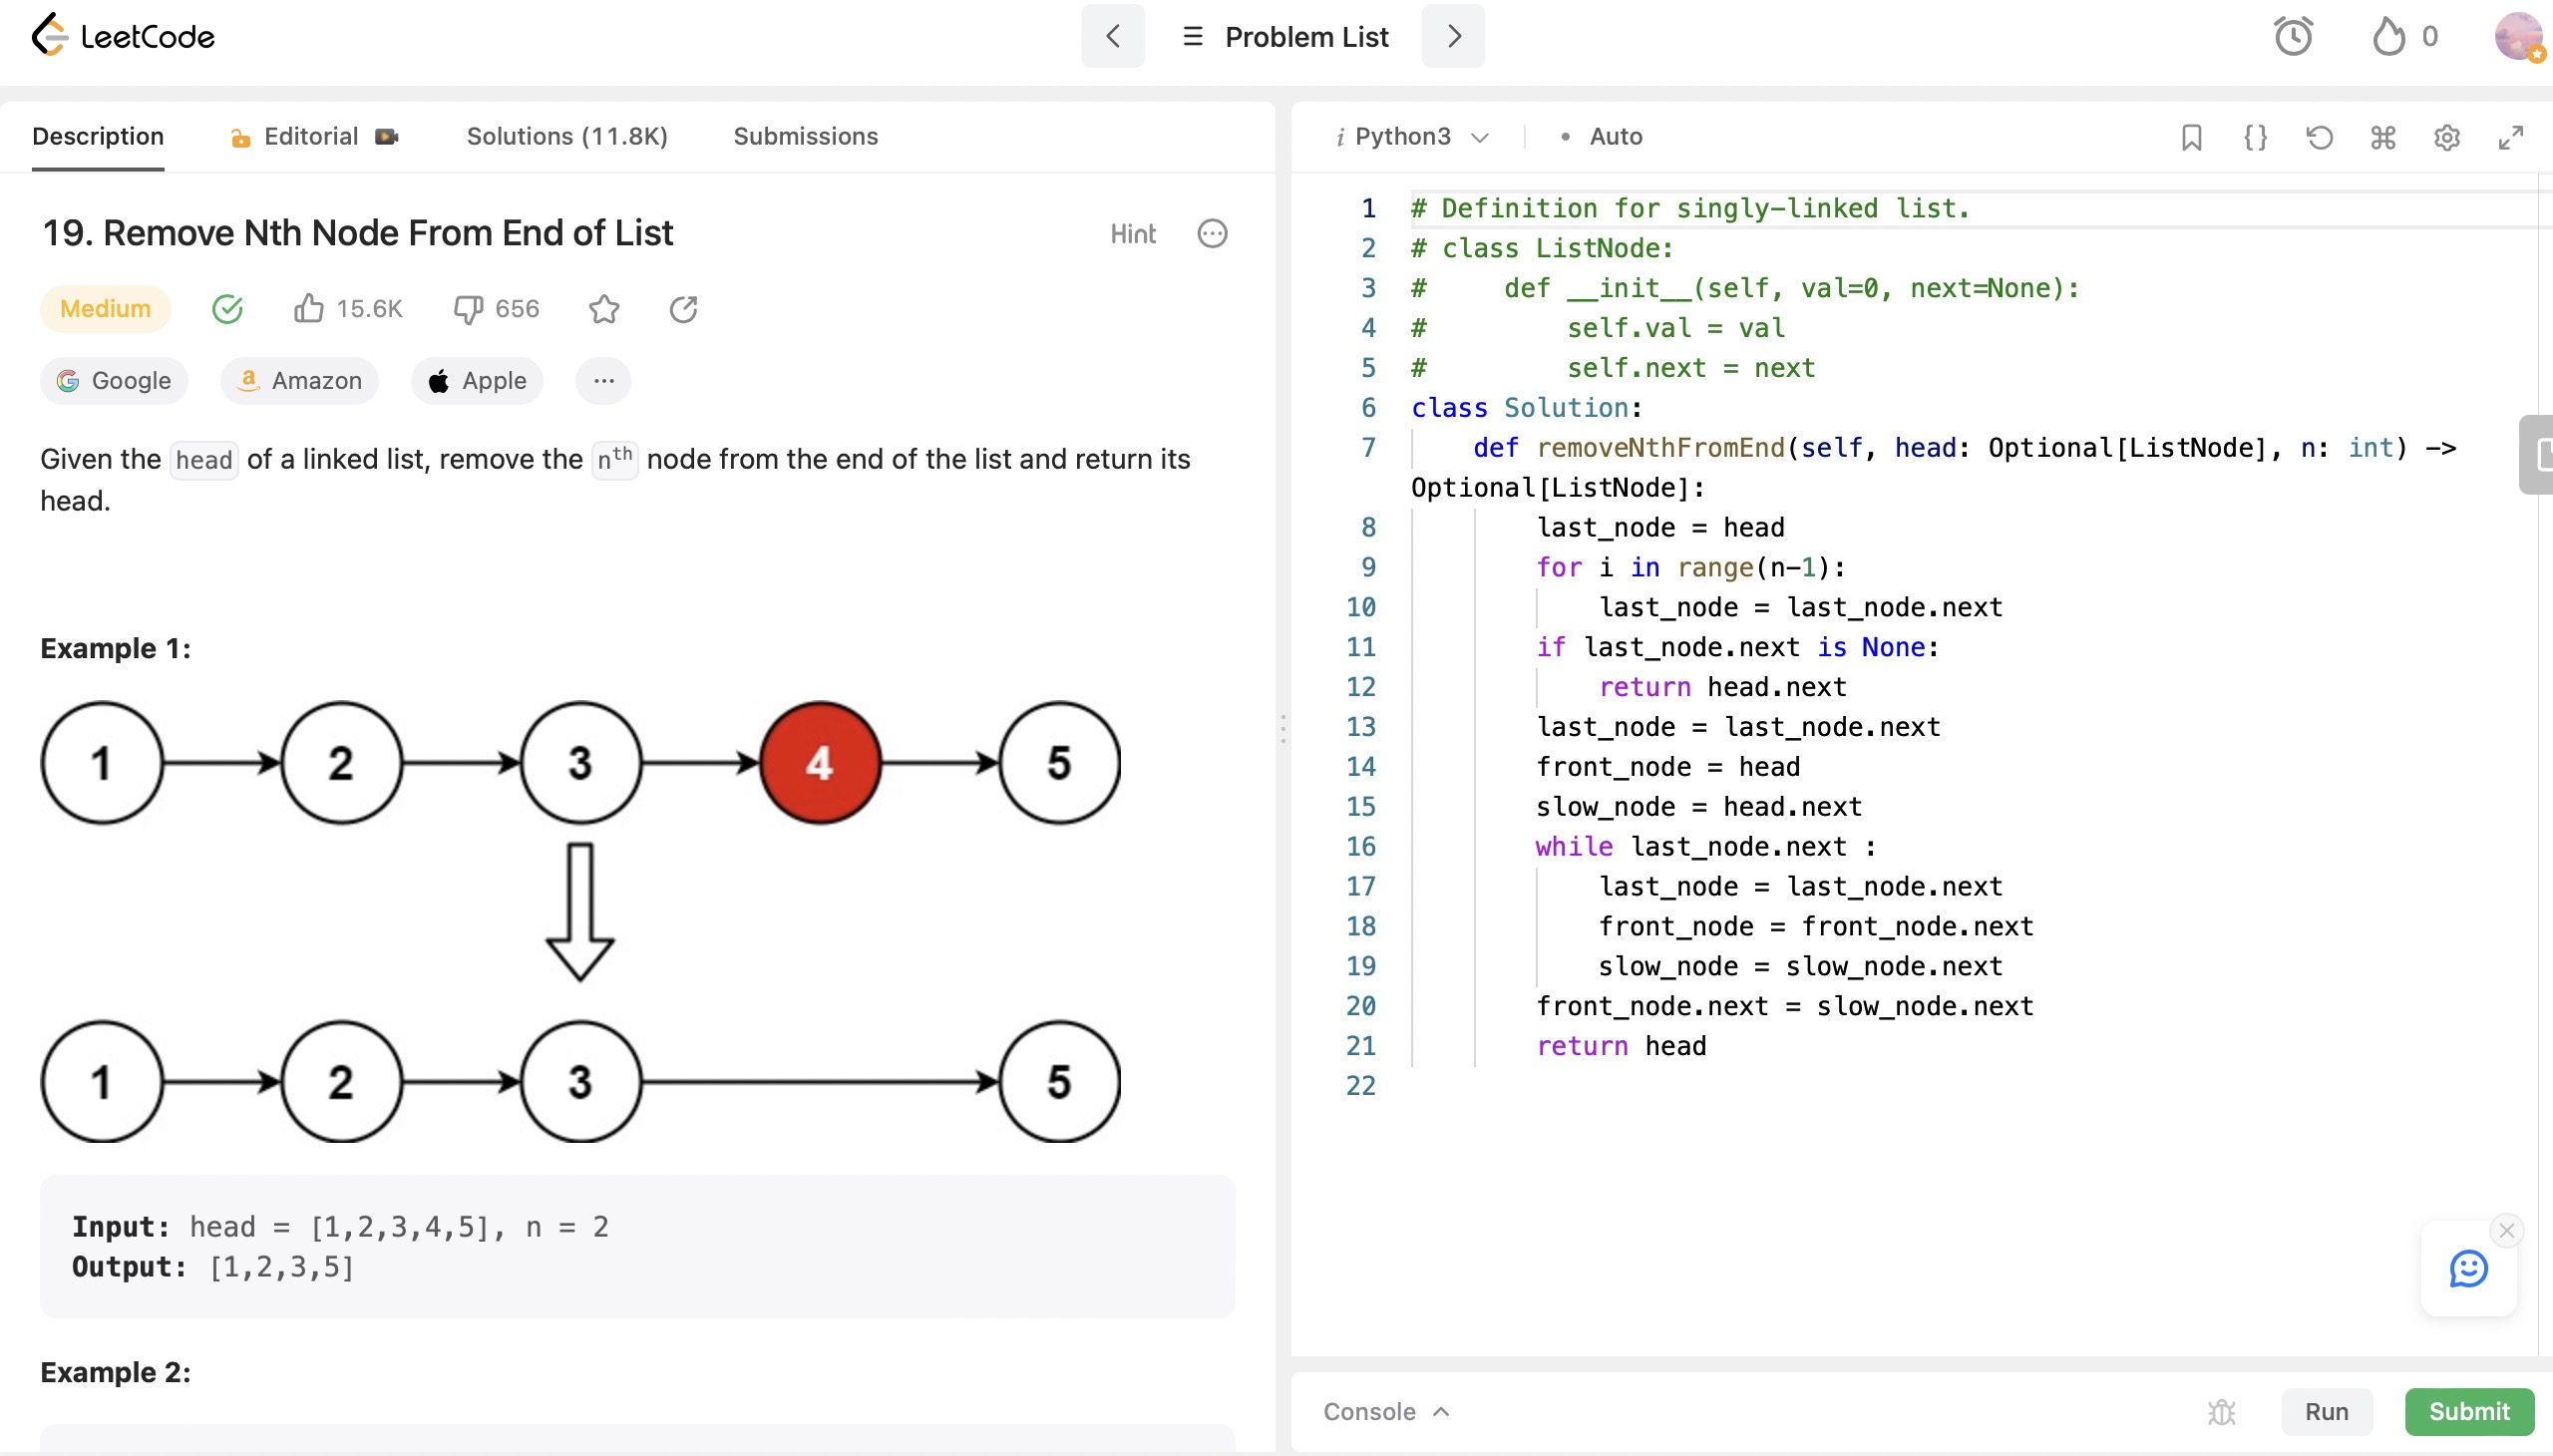The width and height of the screenshot is (2553, 1456).
Task: Expand the Console panel
Action: (1386, 1411)
